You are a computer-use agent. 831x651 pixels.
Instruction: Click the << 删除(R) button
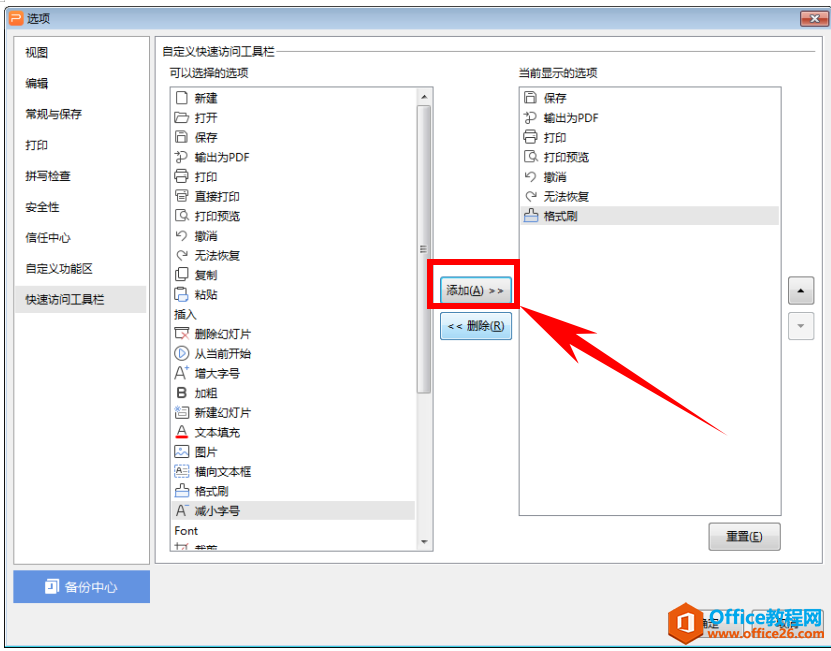pos(475,326)
